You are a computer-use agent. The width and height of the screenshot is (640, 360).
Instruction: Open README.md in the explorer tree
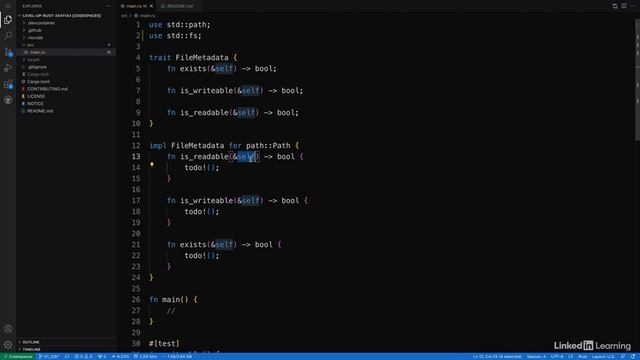(40, 111)
